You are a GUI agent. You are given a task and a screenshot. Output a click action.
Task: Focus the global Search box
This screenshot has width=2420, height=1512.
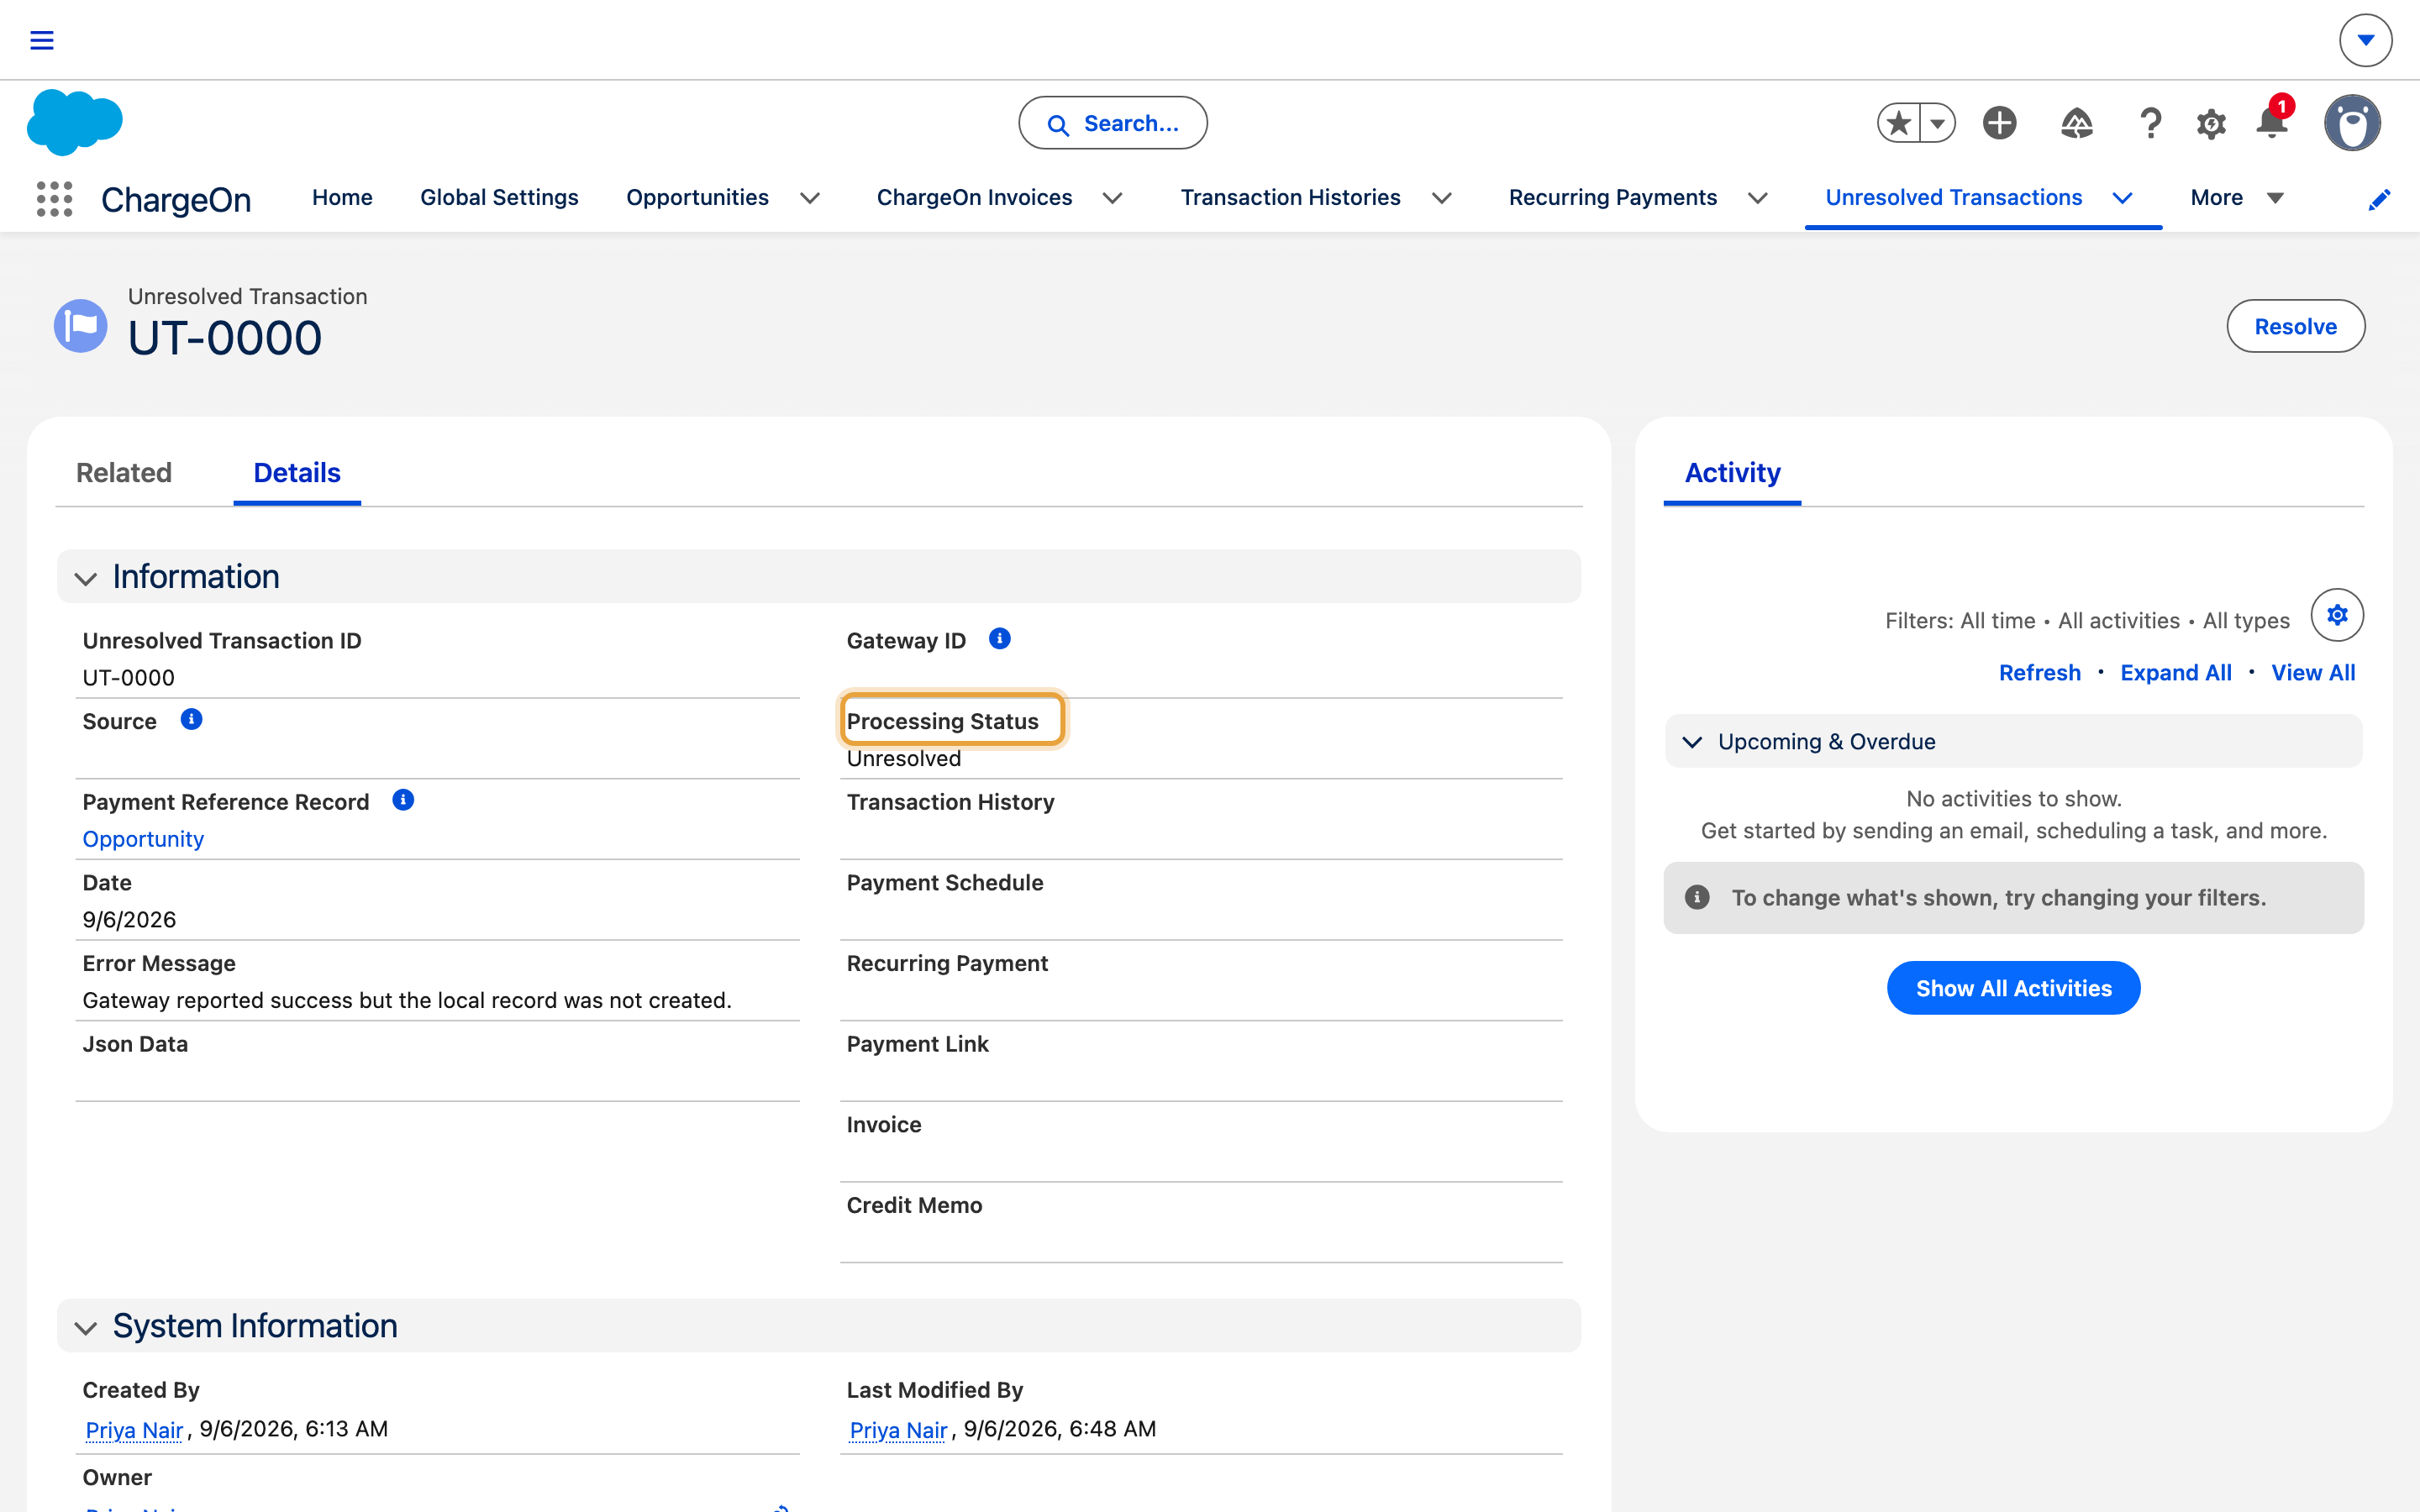[1112, 123]
